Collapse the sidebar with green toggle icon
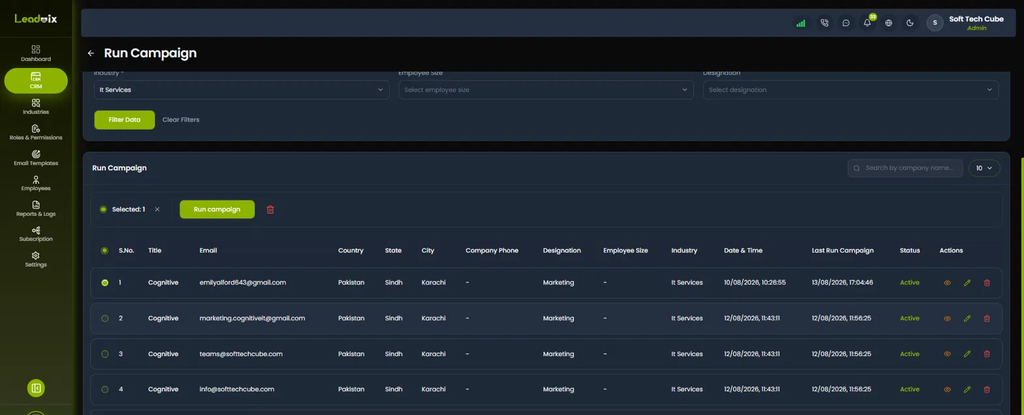 tap(36, 388)
